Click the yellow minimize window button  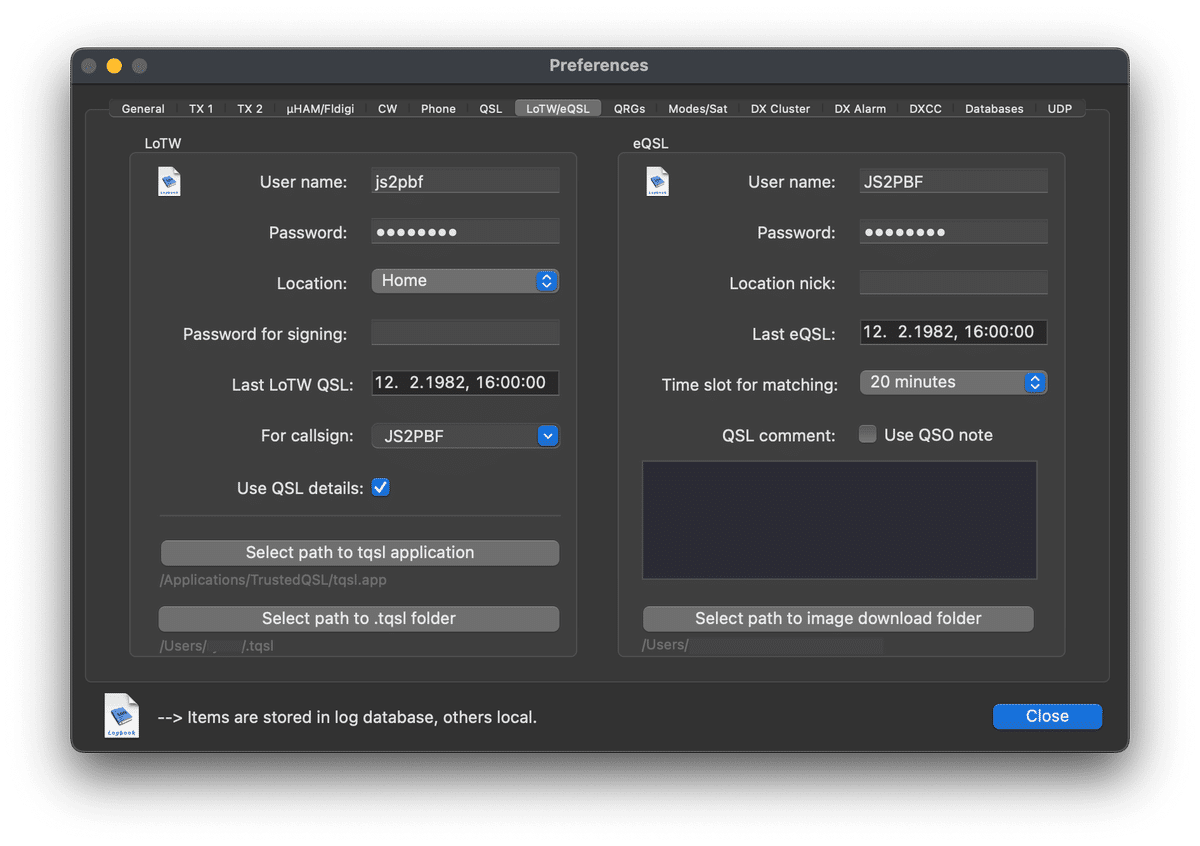[114, 66]
